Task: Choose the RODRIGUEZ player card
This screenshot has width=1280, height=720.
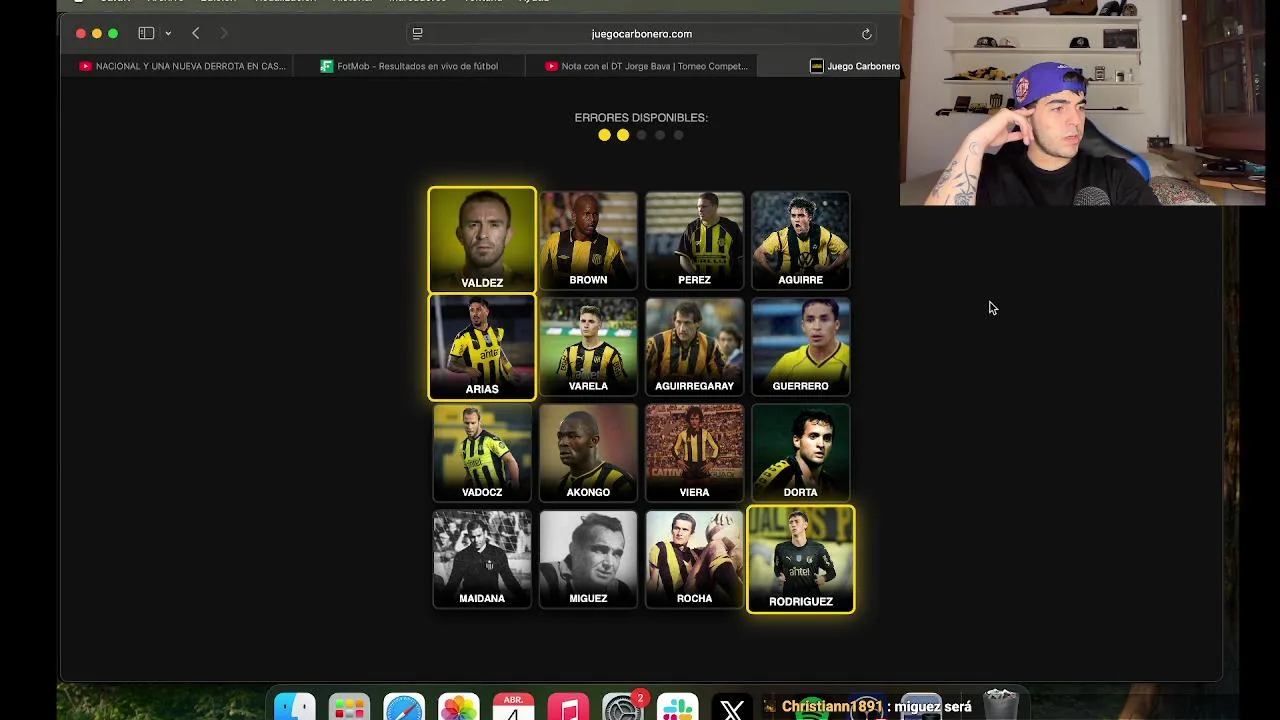Action: [800, 559]
